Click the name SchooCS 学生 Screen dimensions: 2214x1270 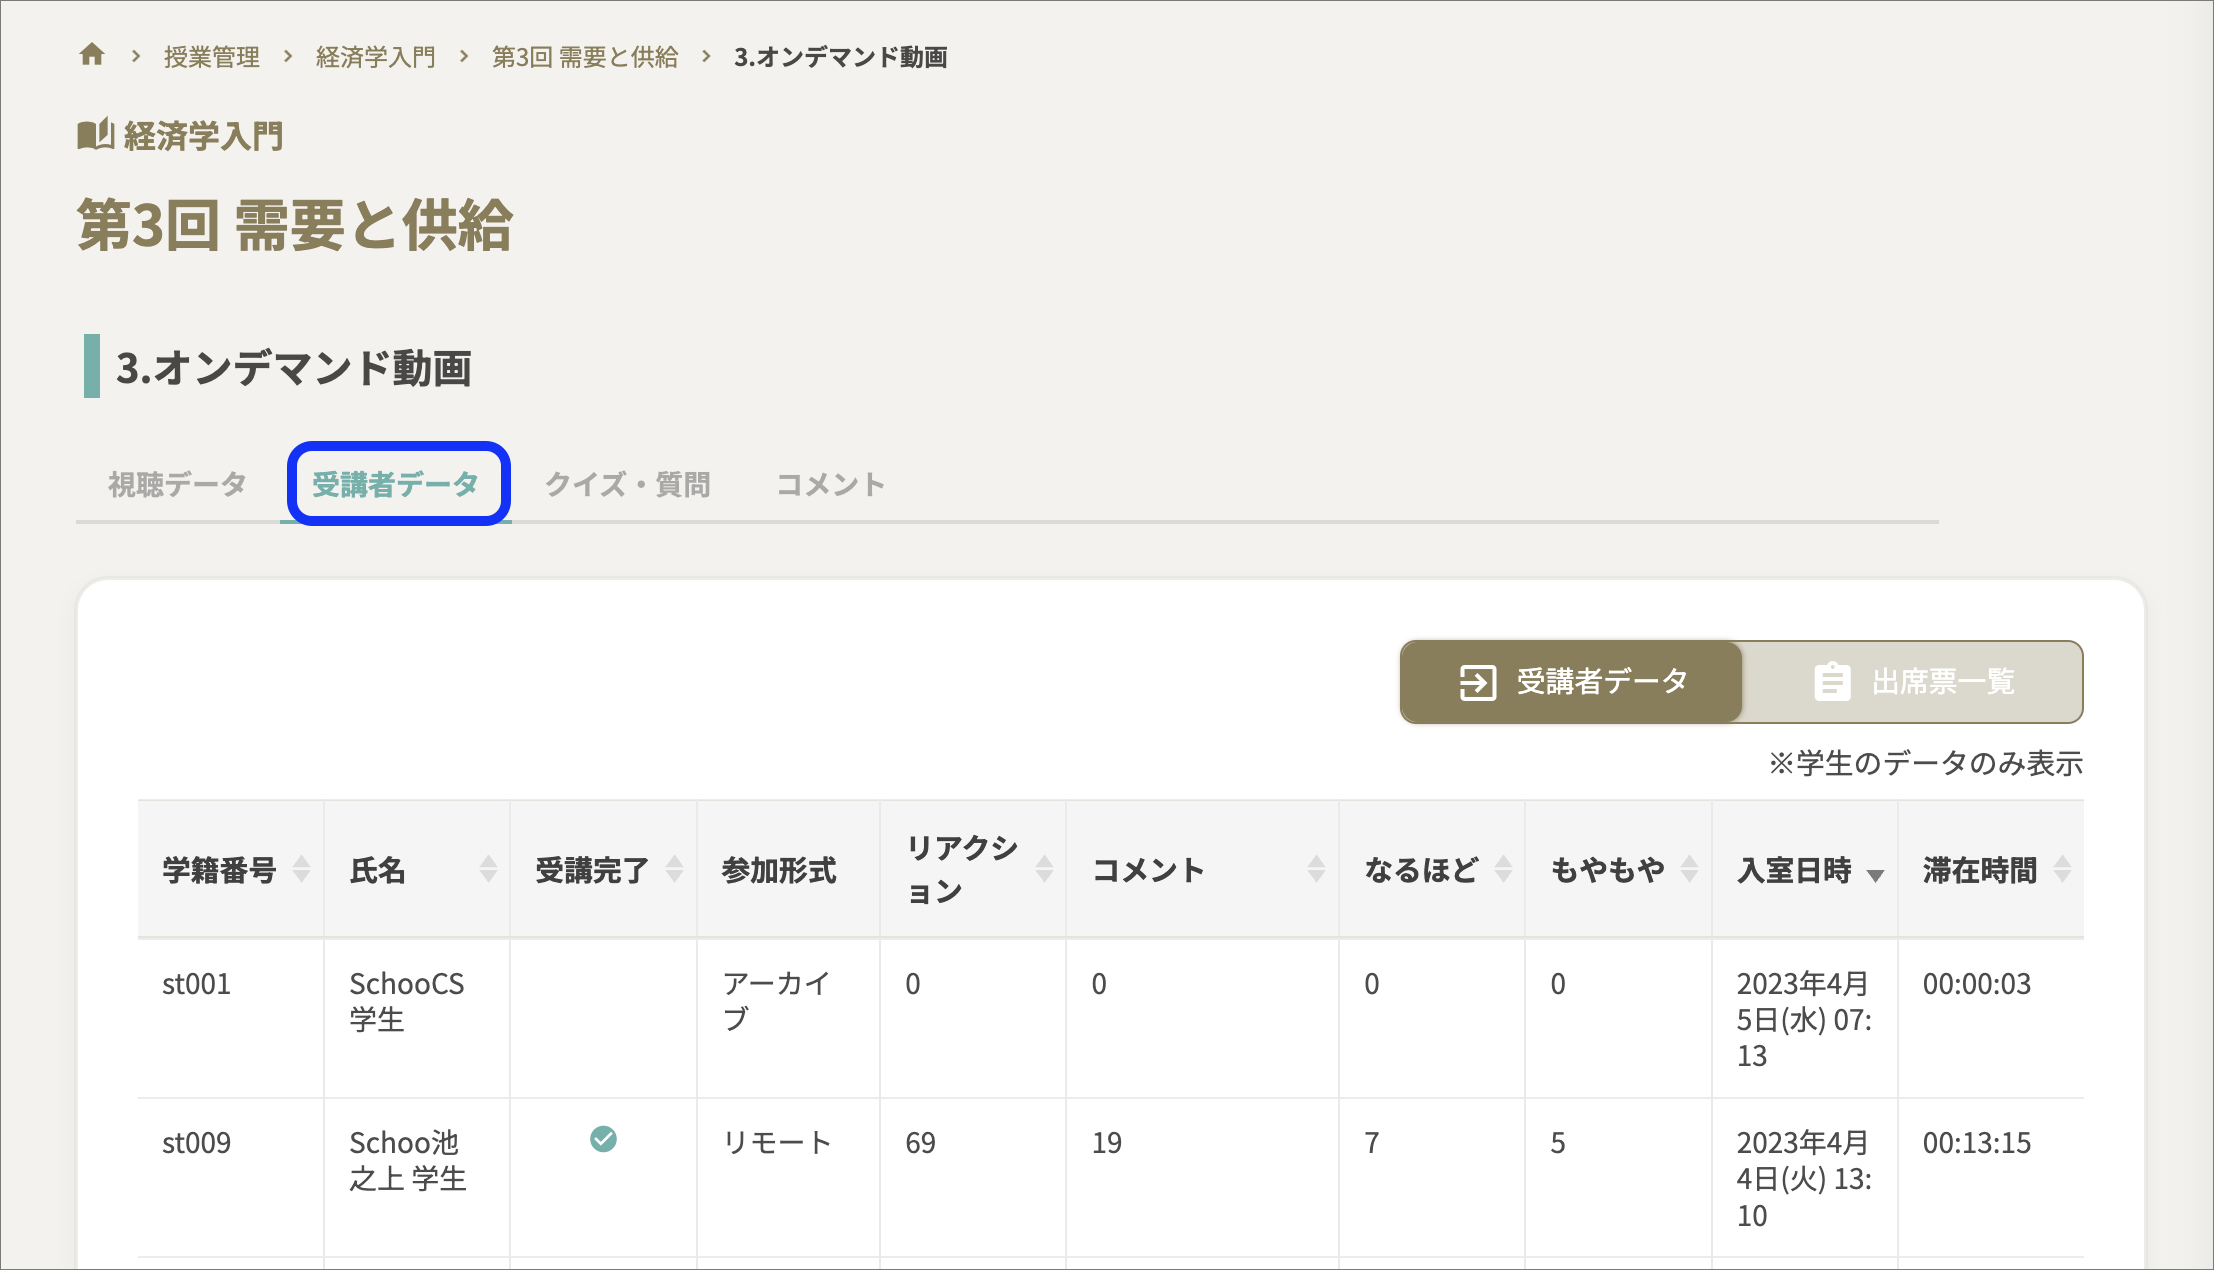pyautogui.click(x=407, y=1002)
